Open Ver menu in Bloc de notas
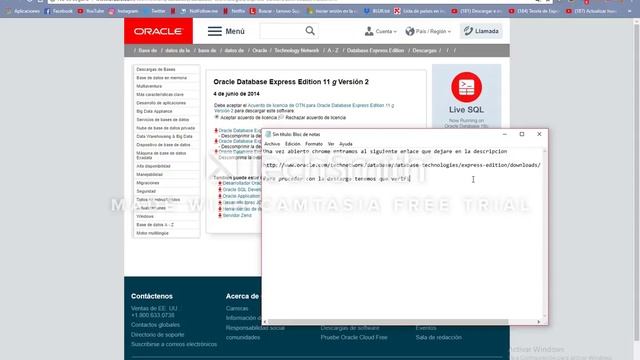Screen dimensions: 640x360 (x=331, y=144)
